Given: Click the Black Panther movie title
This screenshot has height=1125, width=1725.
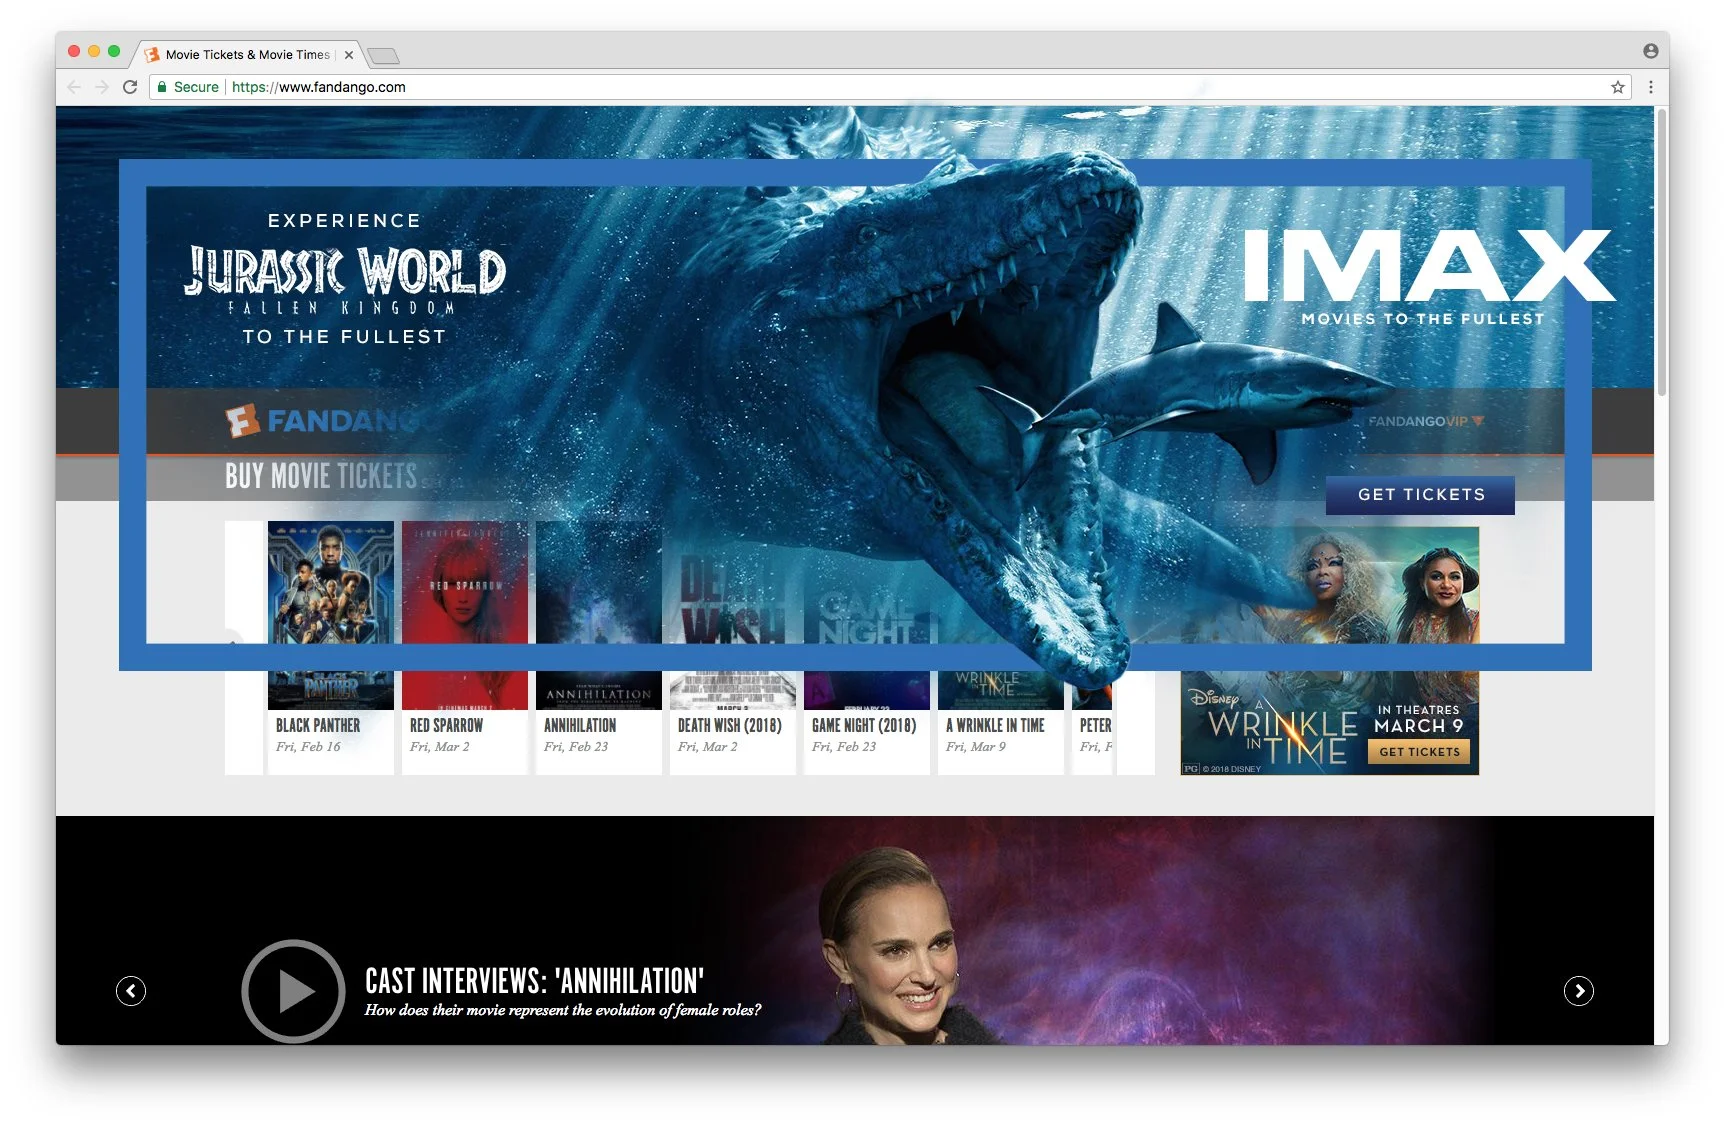Looking at the screenshot, I should coord(318,726).
